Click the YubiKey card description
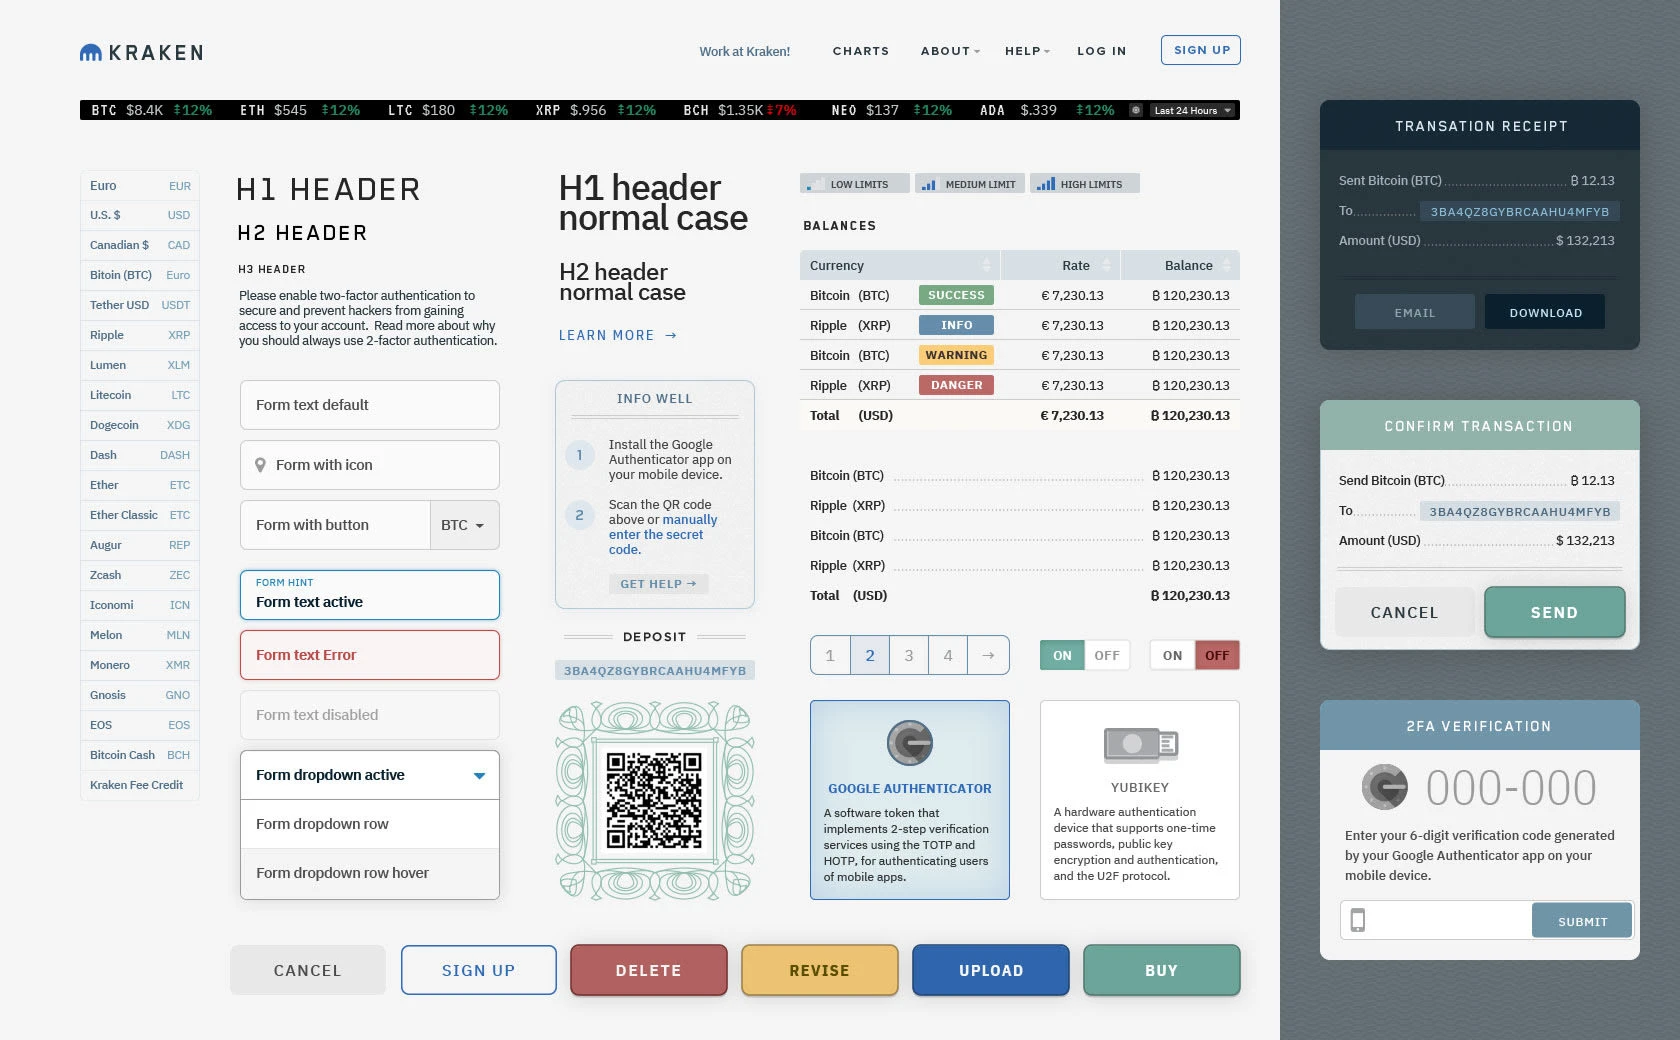The height and width of the screenshot is (1040, 1680). point(1136,844)
